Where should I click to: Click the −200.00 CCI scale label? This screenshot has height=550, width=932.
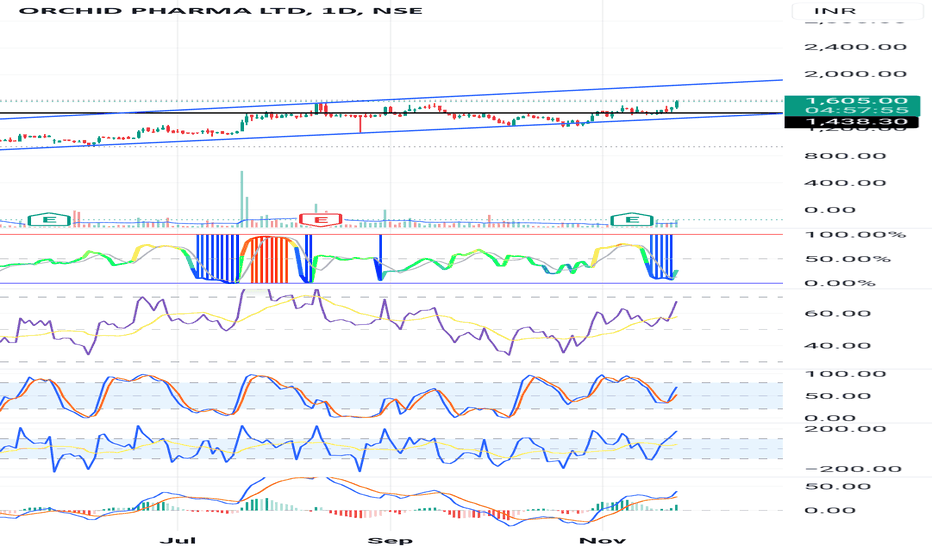point(854,469)
